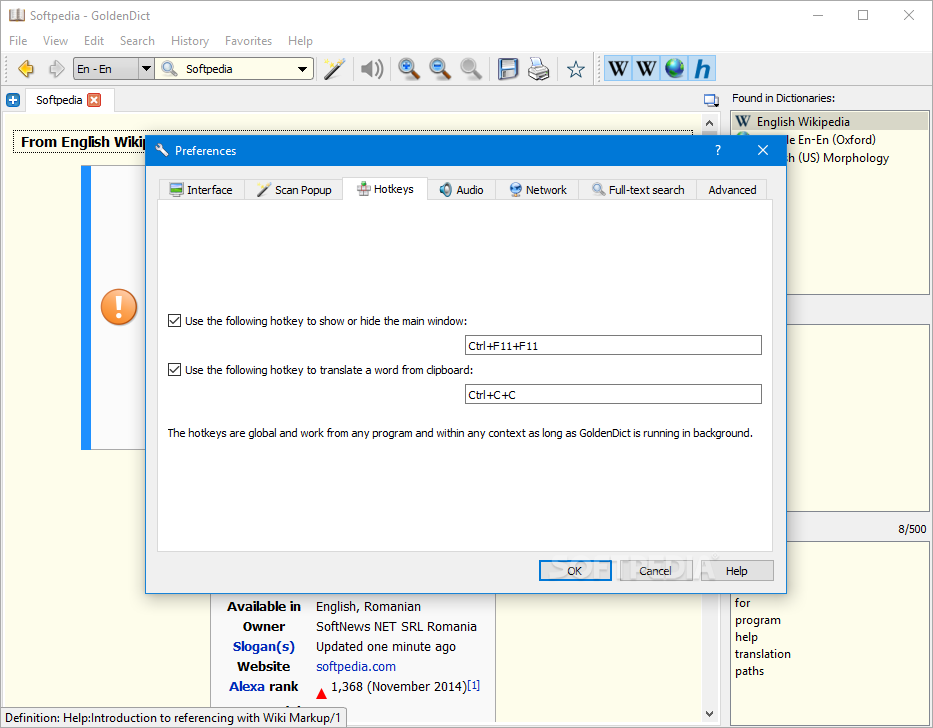This screenshot has width=933, height=728.
Task: Click the Help button in Preferences
Action: click(737, 570)
